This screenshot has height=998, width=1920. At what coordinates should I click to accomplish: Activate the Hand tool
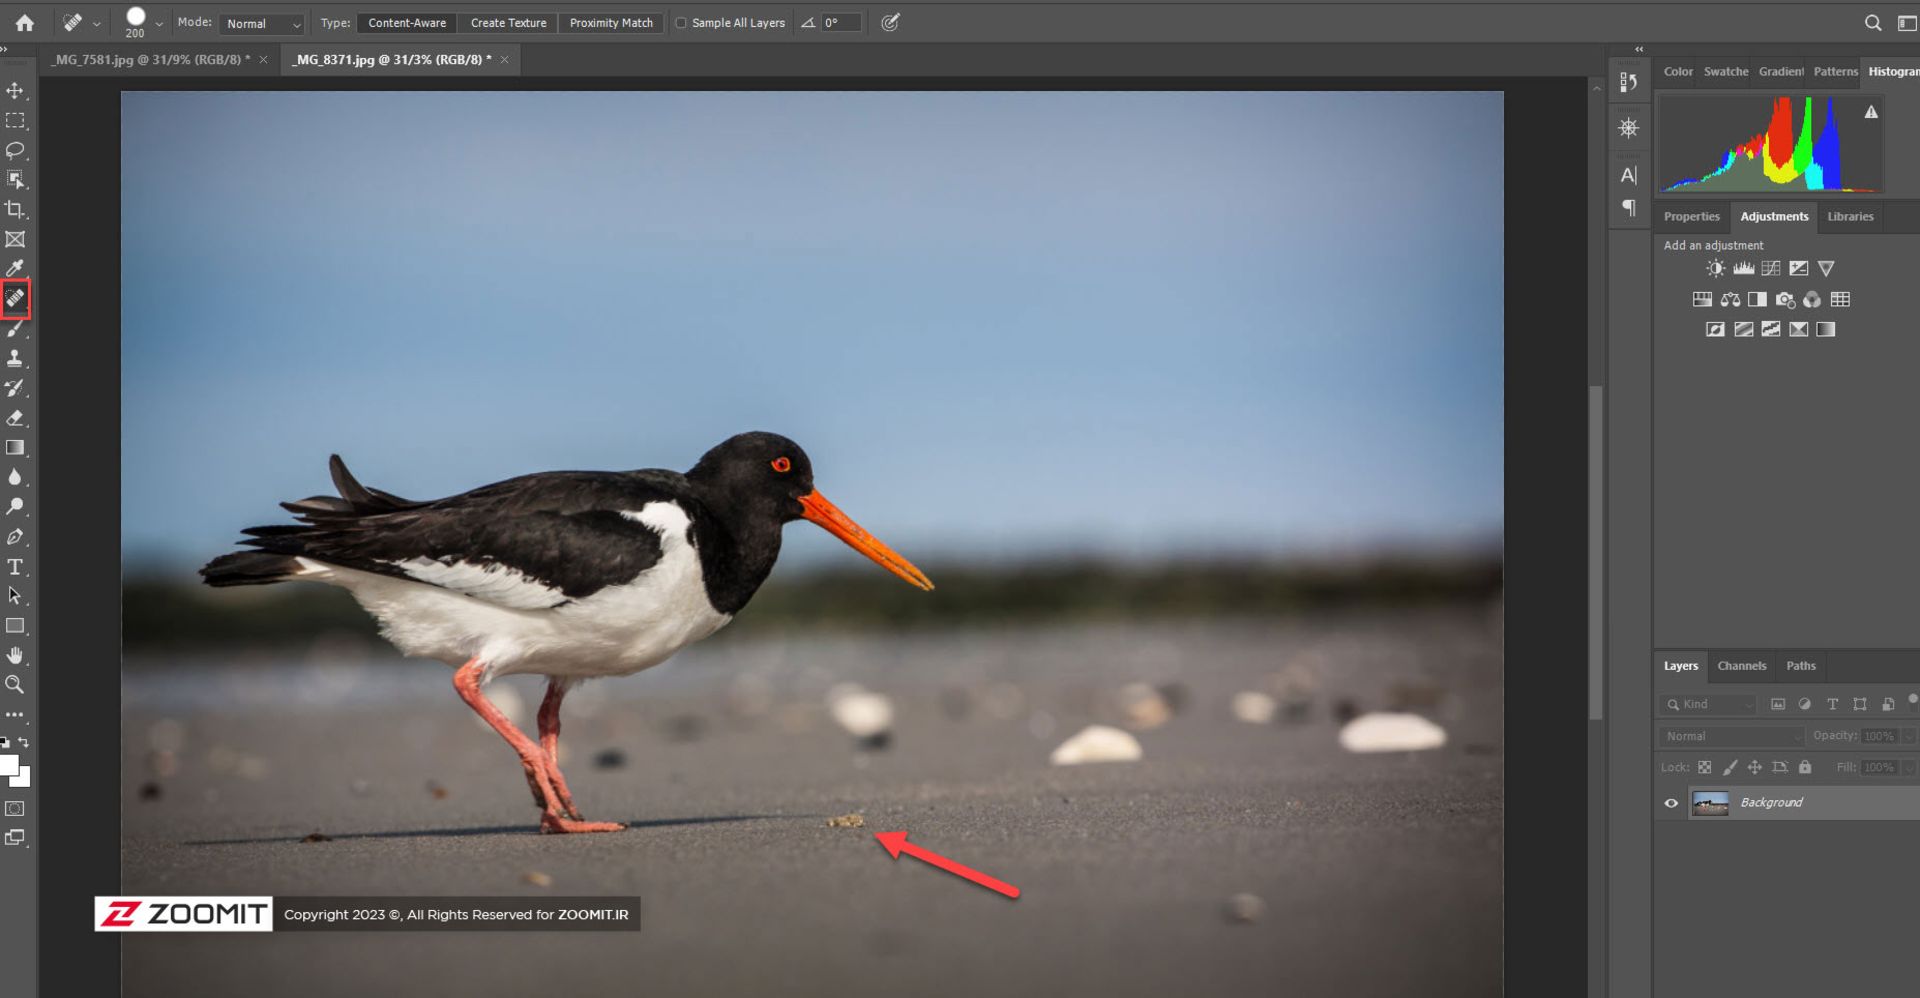[15, 656]
